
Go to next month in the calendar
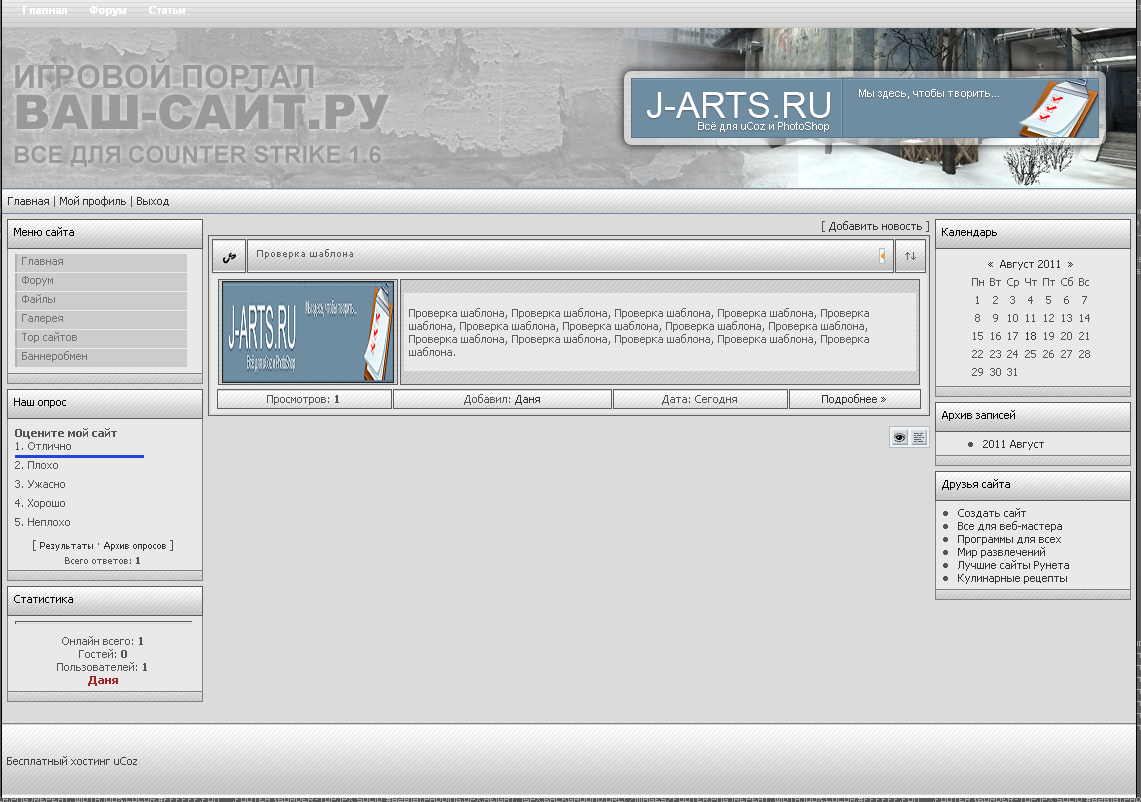(x=1070, y=265)
